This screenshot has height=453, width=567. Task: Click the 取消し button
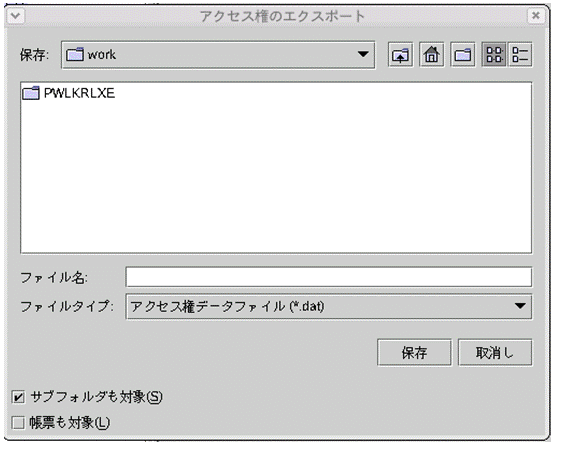[495, 352]
